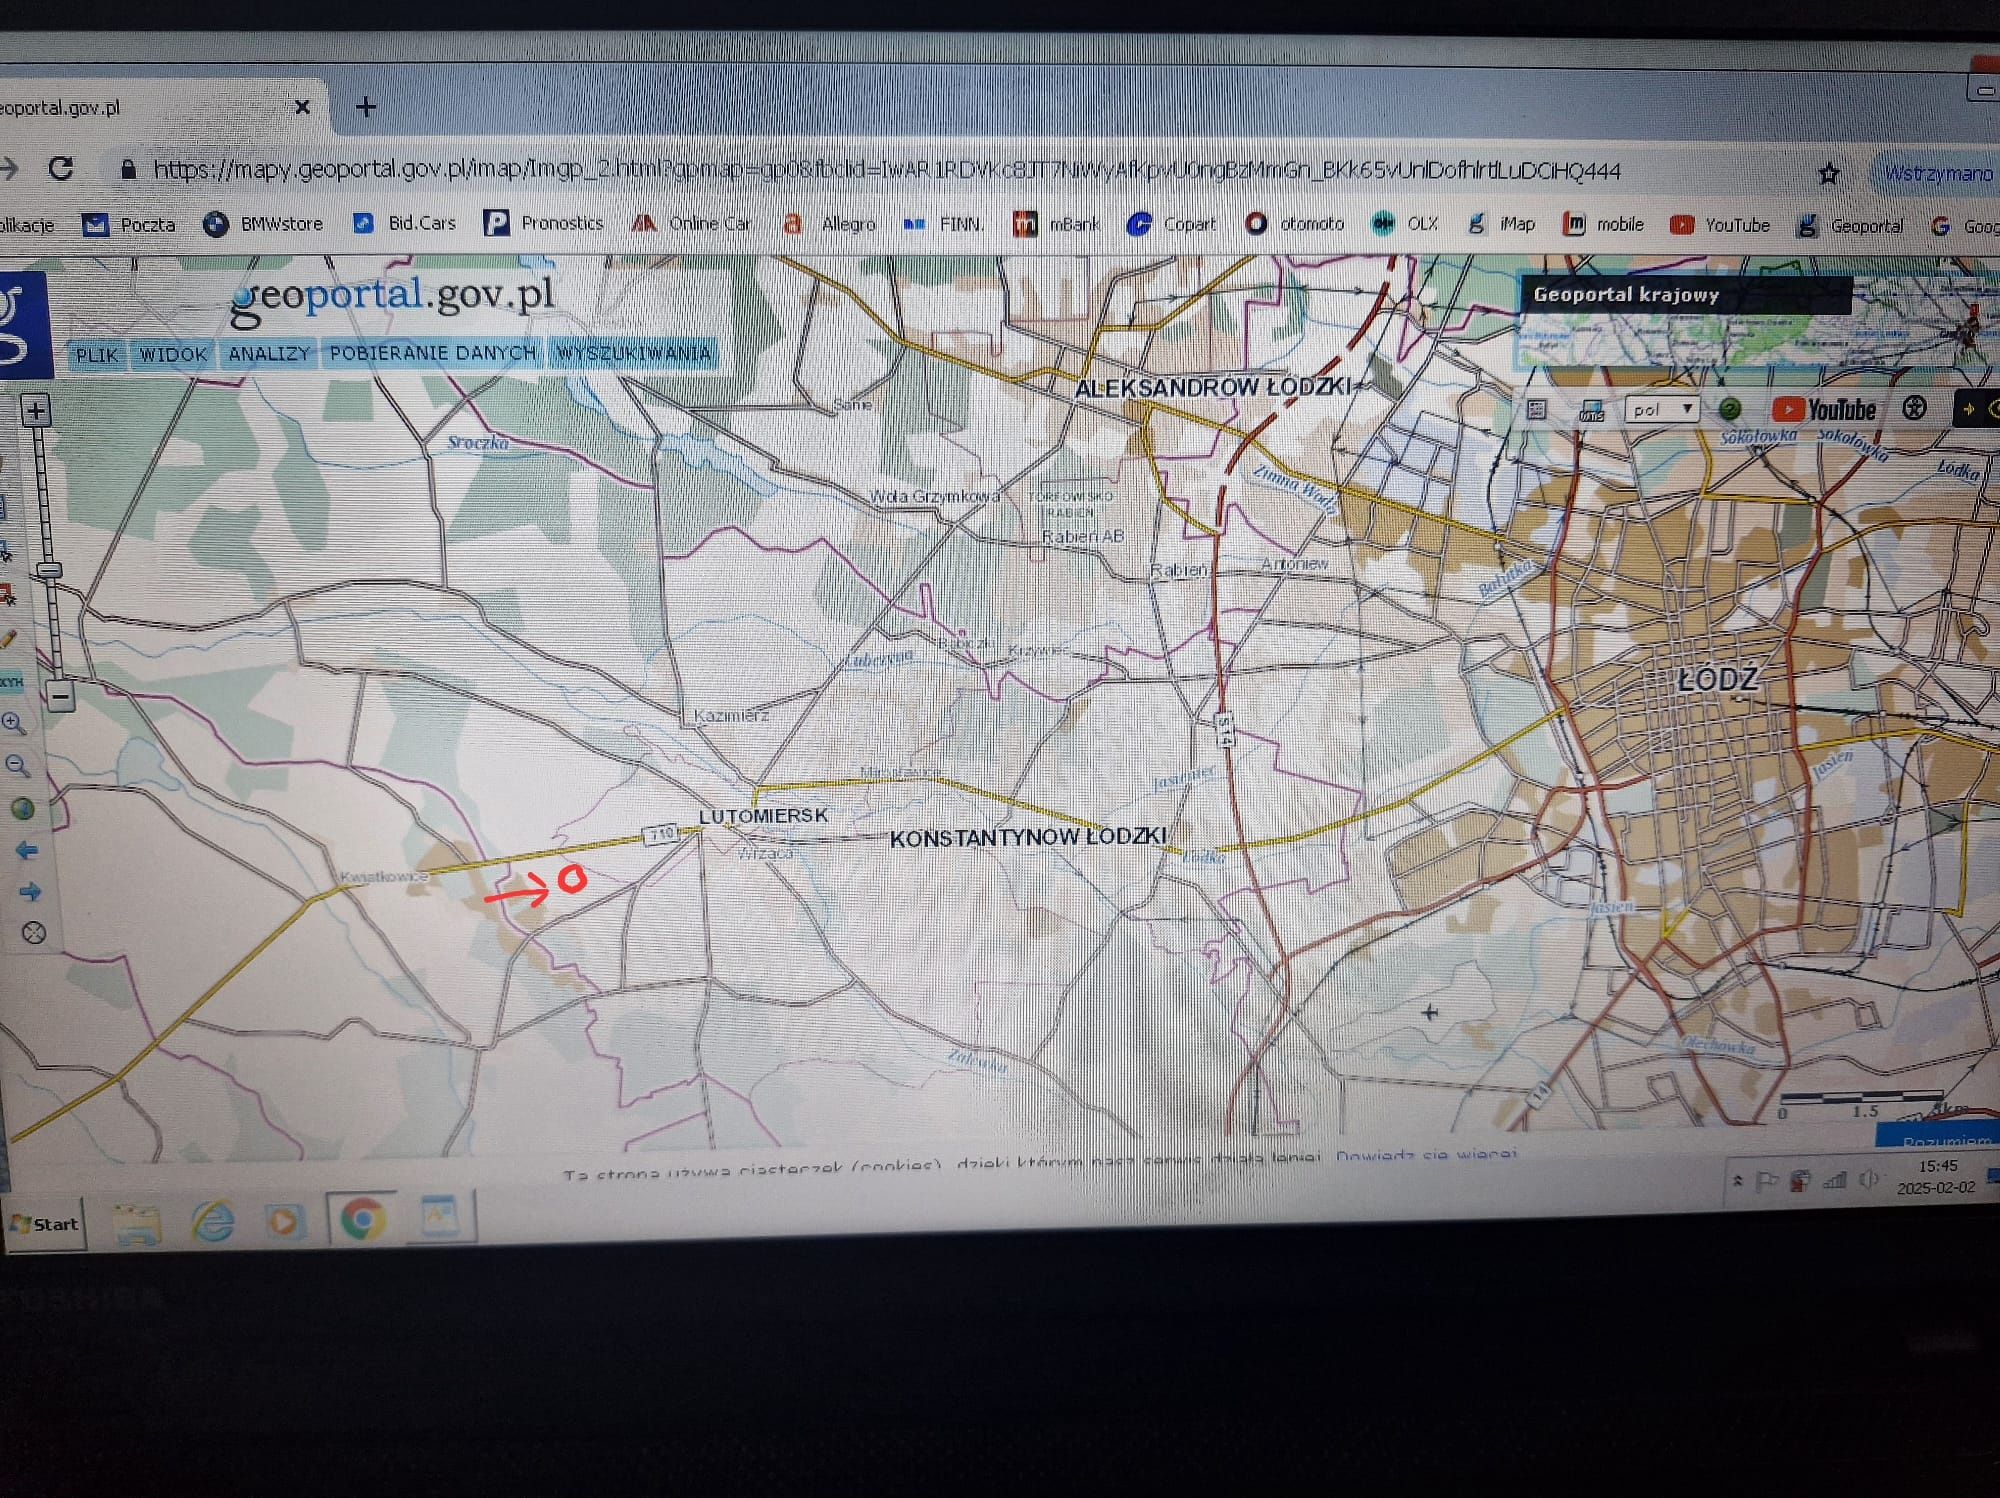Click the browser reload button
The height and width of the screenshot is (1498, 2000).
[61, 167]
